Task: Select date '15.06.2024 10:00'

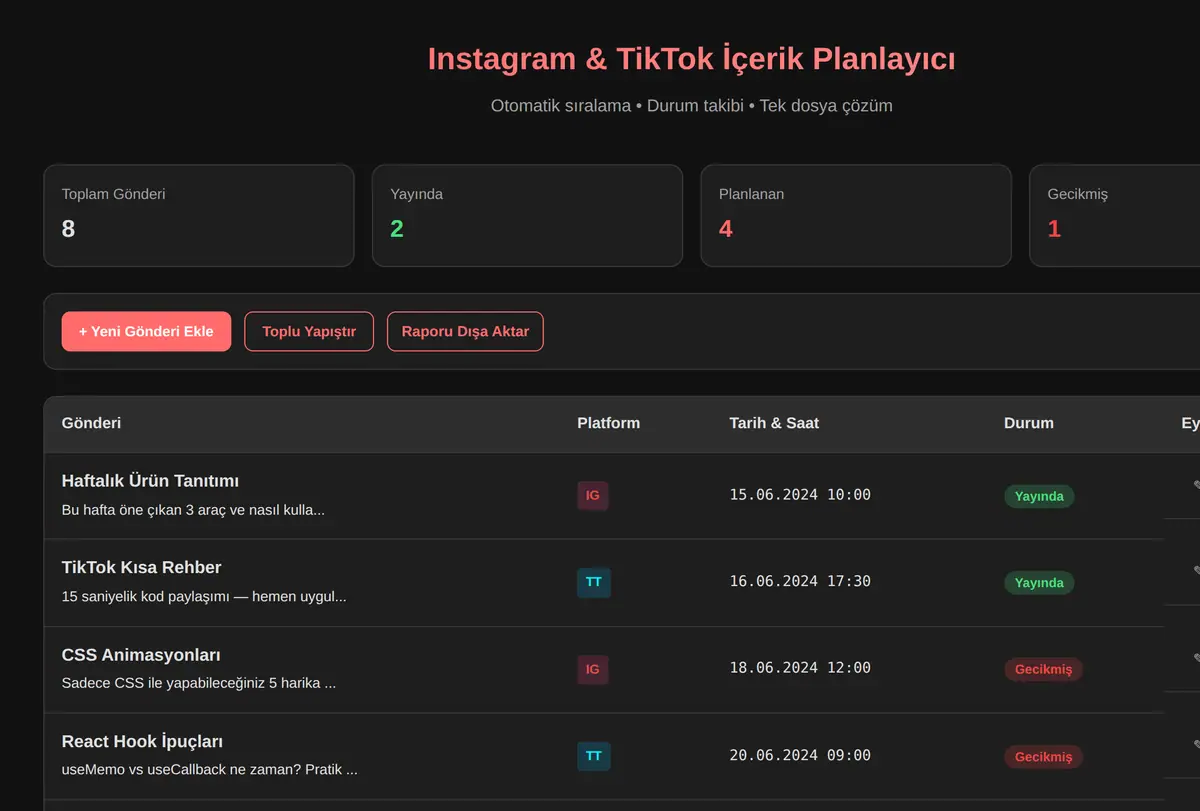Action: (x=800, y=495)
